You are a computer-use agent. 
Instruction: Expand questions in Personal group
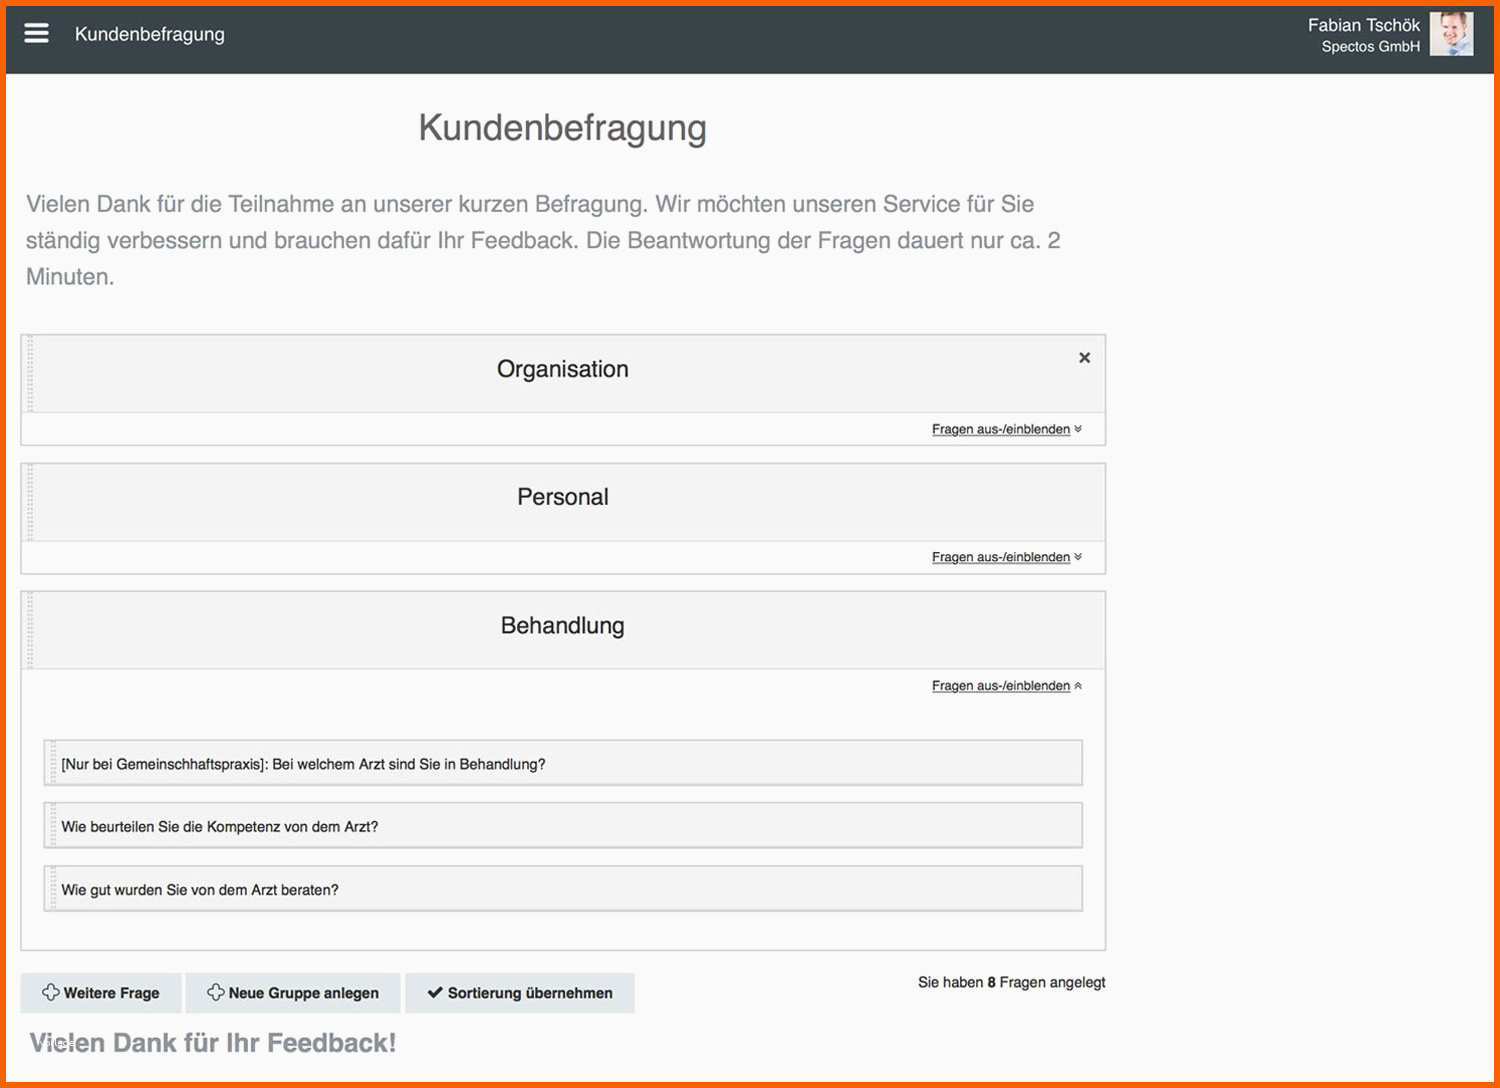click(1007, 557)
